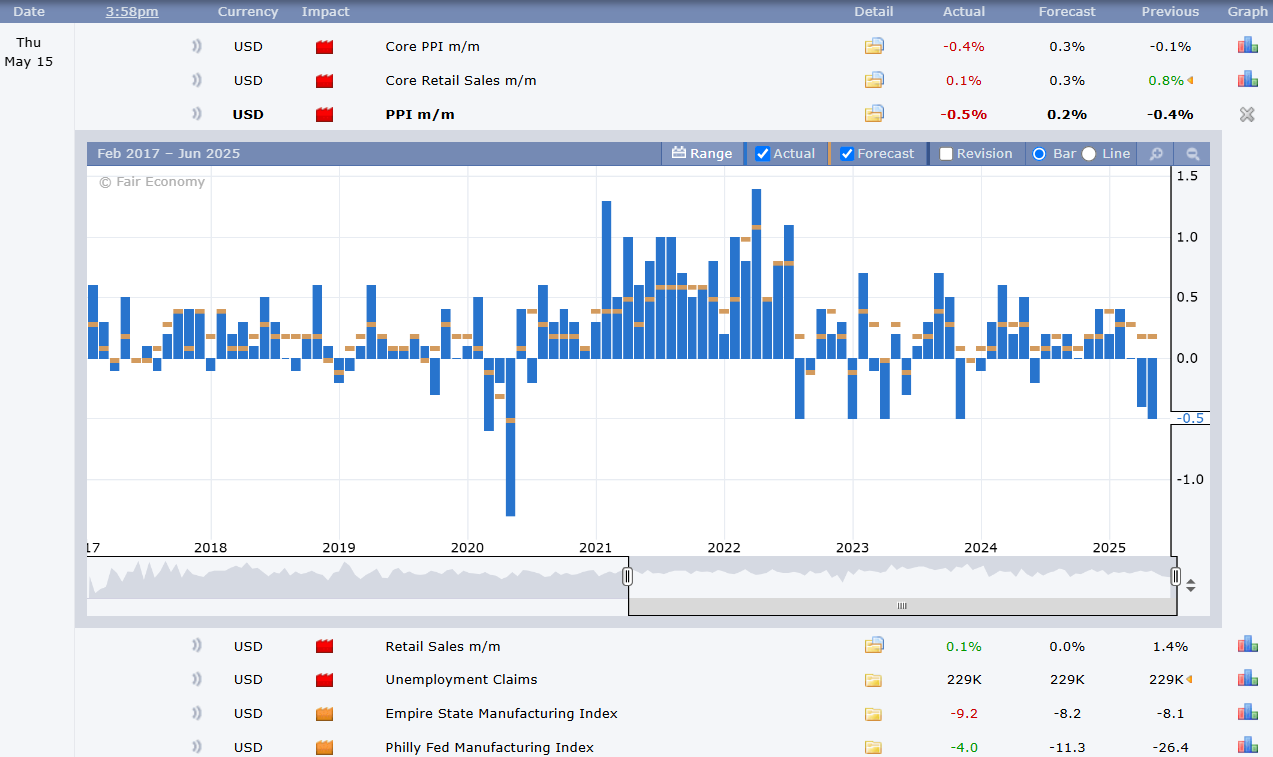Open graph for Philly Fed Manufacturing Index
This screenshot has height=757, width=1273.
pyautogui.click(x=1247, y=746)
